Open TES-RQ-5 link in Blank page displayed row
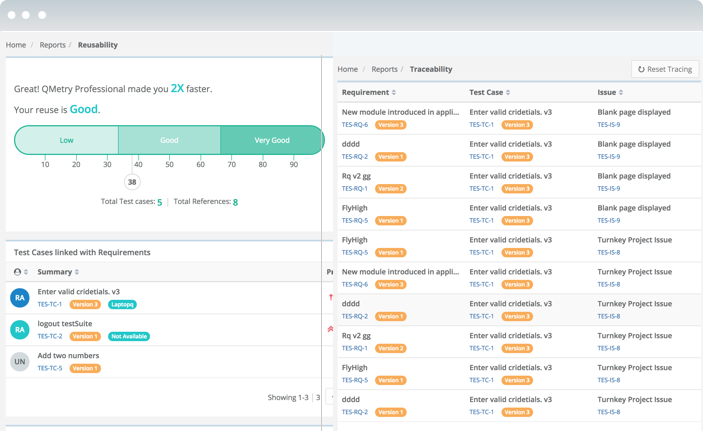Image resolution: width=703 pixels, height=431 pixels. click(355, 221)
